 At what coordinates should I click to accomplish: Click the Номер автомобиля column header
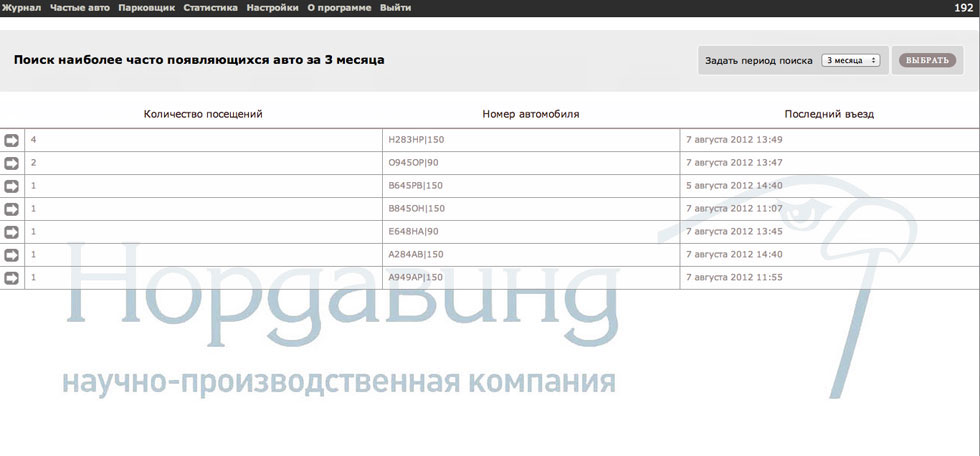coord(531,114)
